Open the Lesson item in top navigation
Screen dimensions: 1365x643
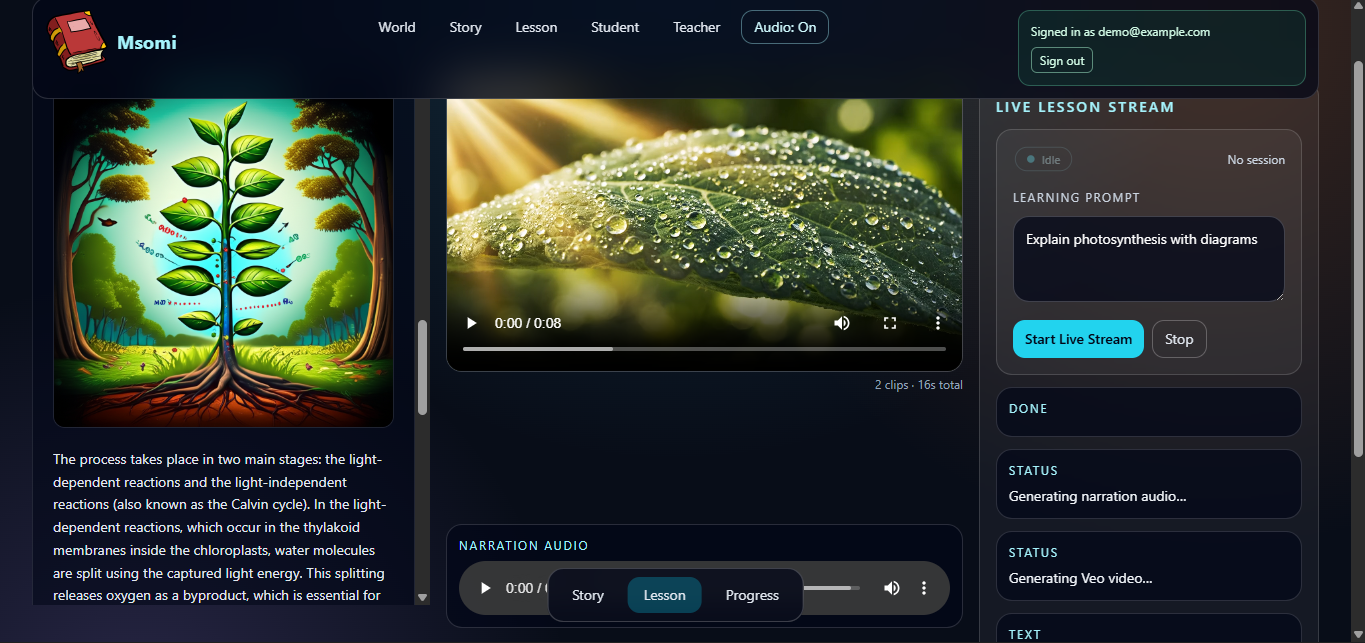(x=536, y=27)
